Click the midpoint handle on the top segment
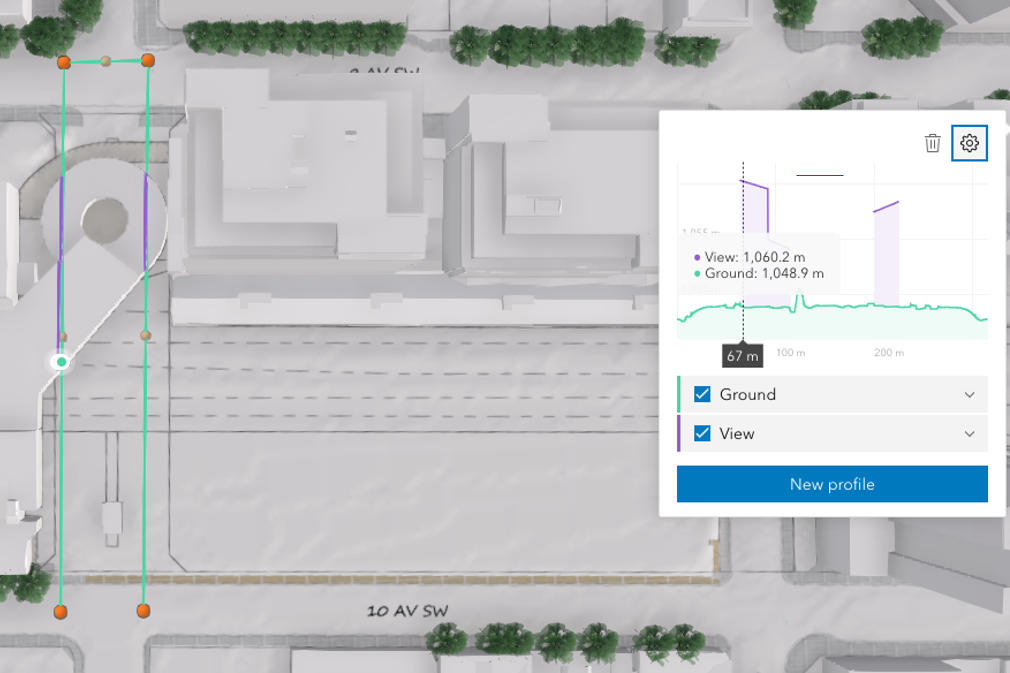 [x=106, y=62]
